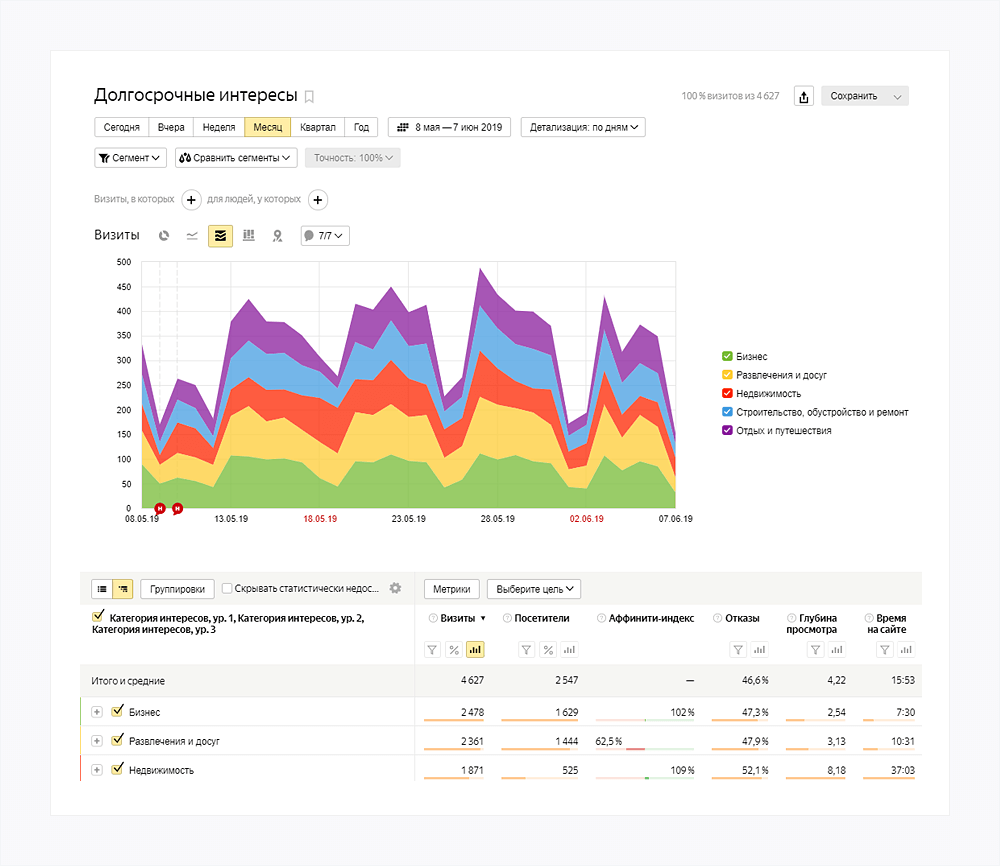This screenshot has width=1000, height=866.
Task: Open the Сравнить сегменты dropdown
Action: click(236, 157)
